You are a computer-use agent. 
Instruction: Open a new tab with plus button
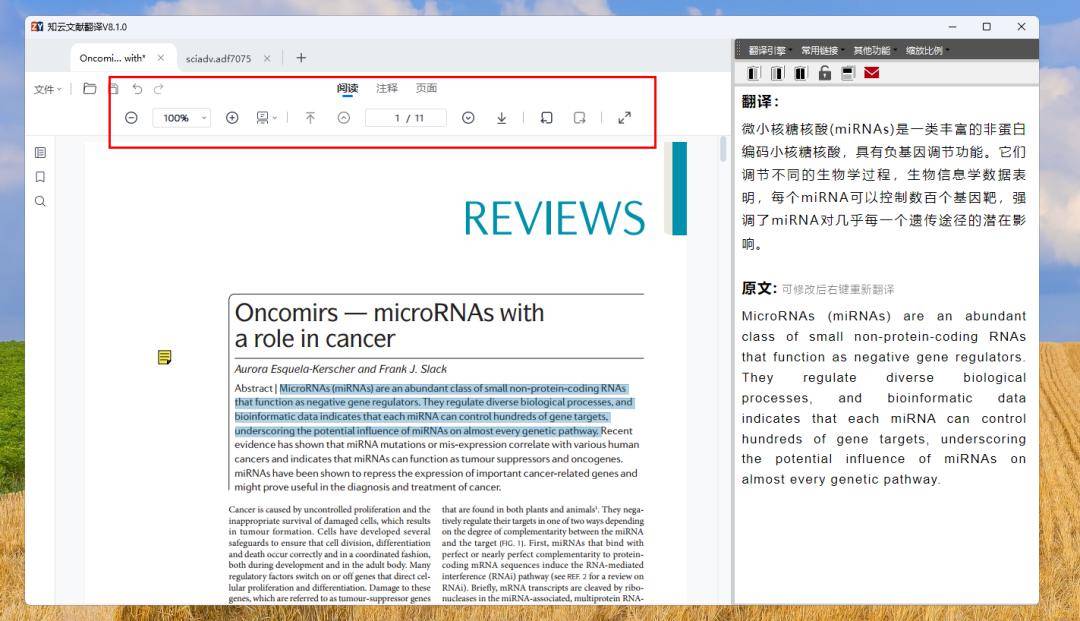pyautogui.click(x=301, y=58)
